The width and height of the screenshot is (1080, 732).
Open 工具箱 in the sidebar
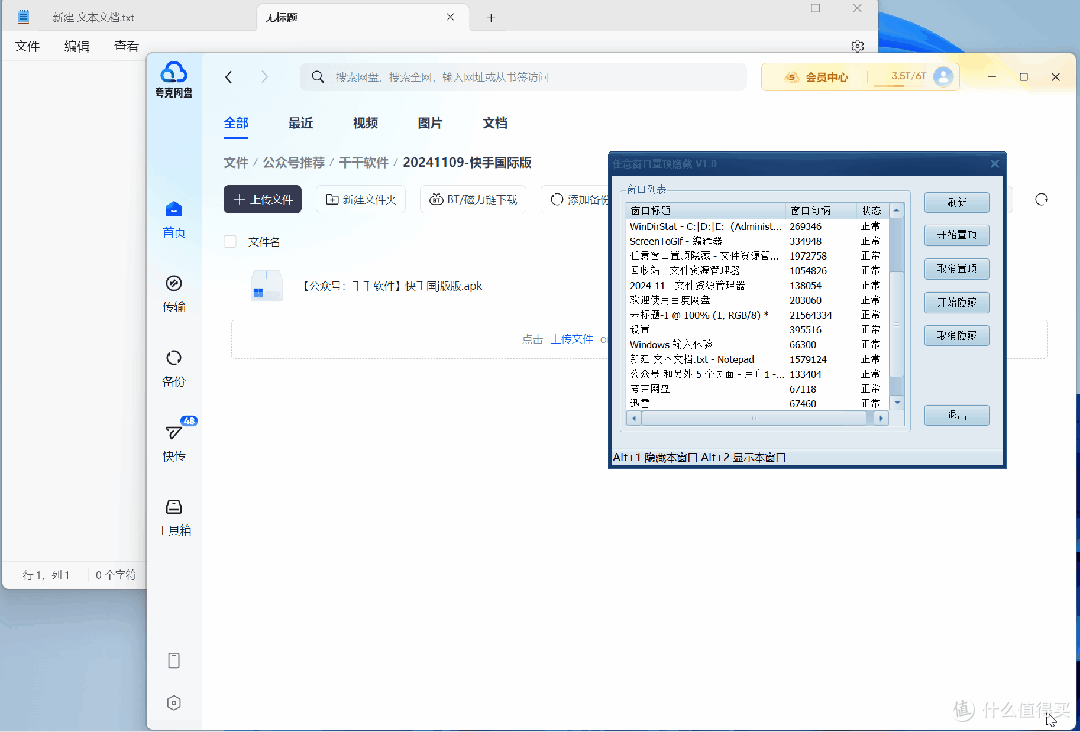point(174,518)
